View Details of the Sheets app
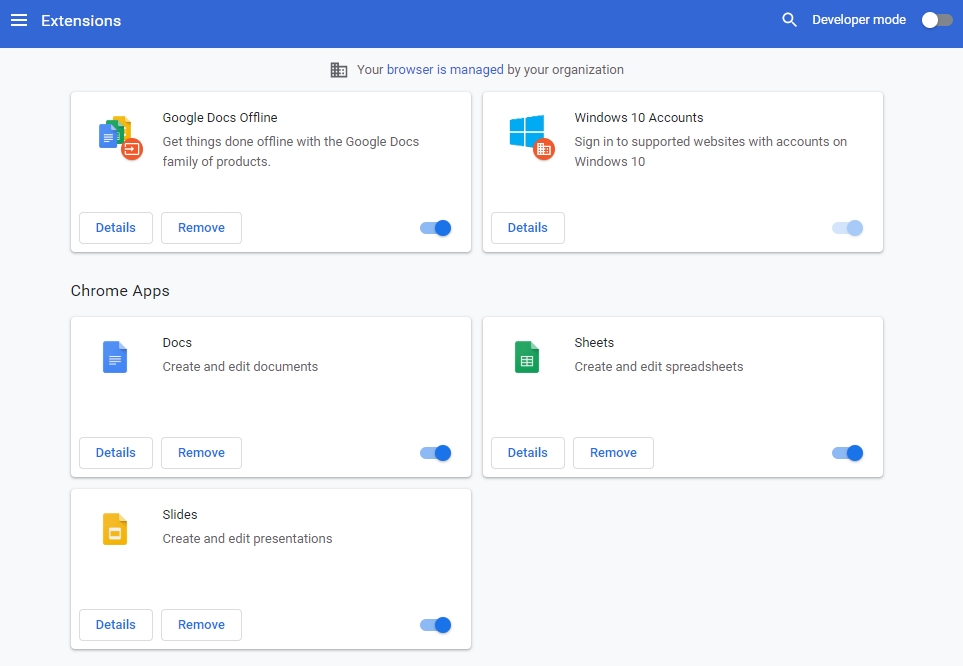Screen dimensions: 963x666 pyautogui.click(x=528, y=453)
